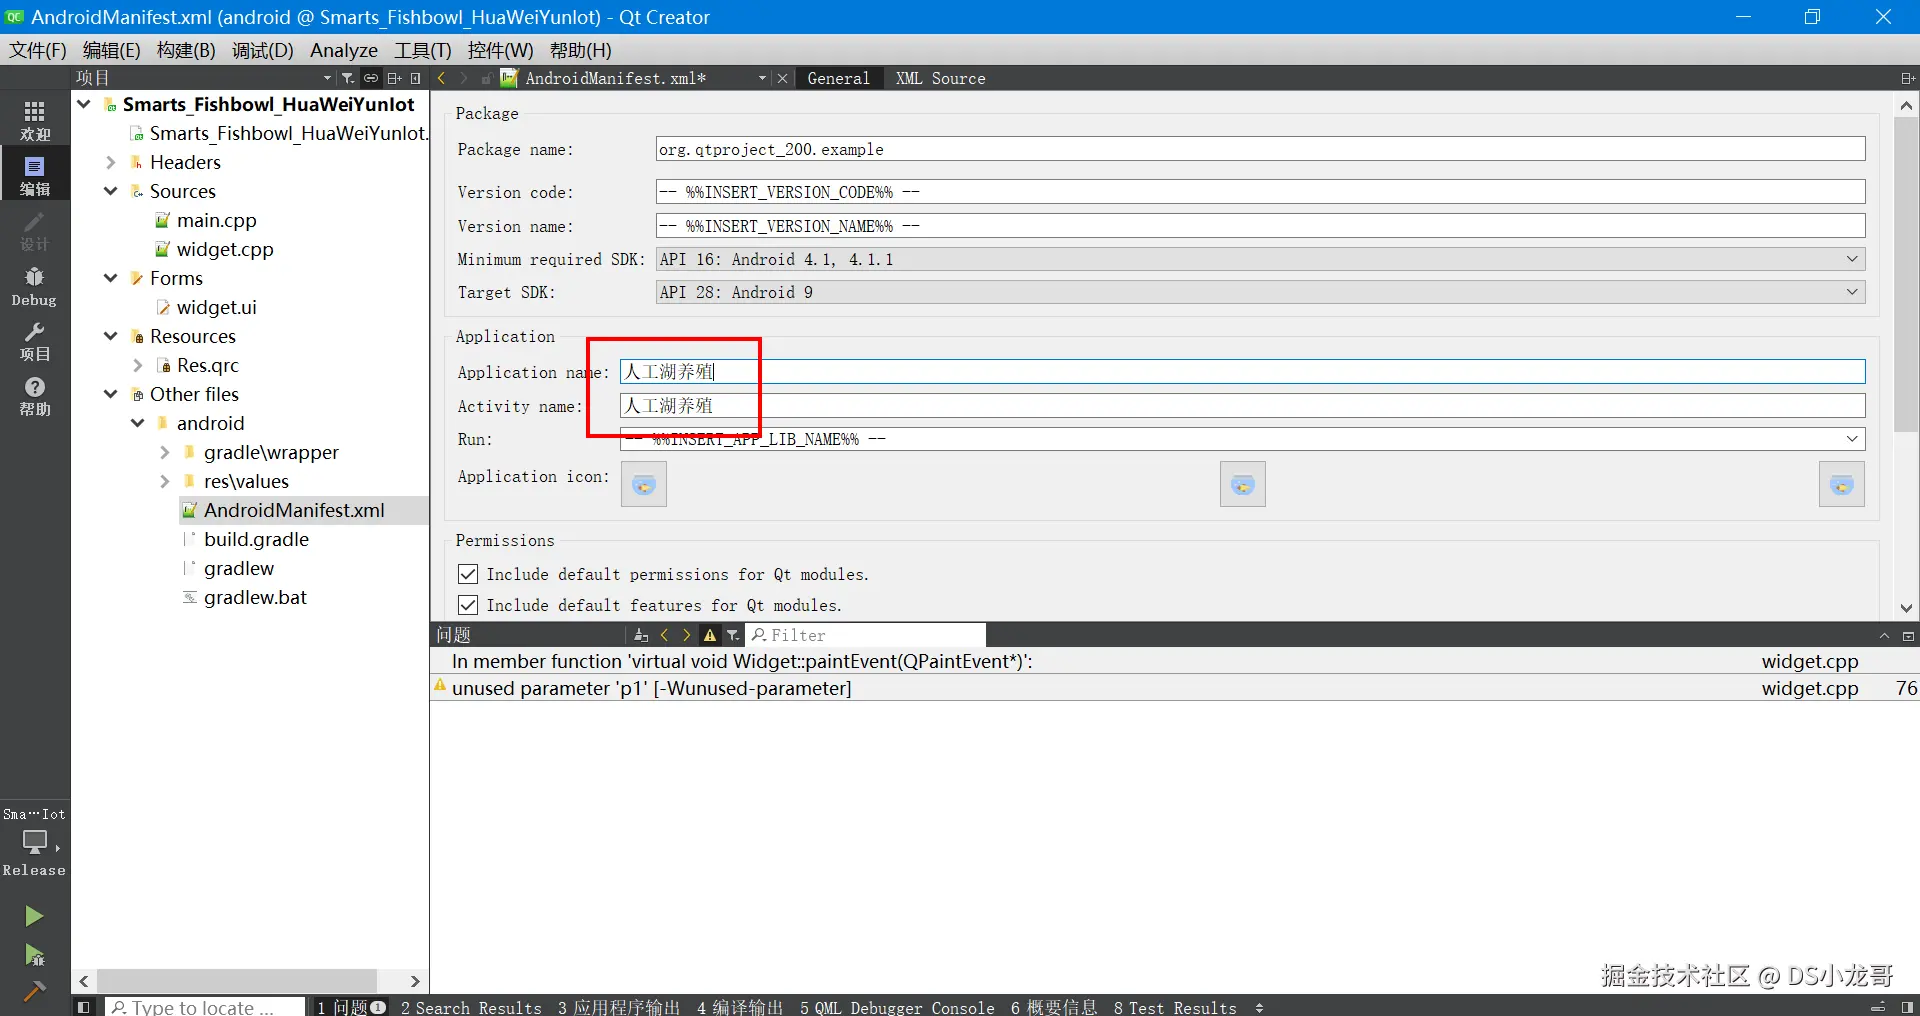Close the AndroidManifest.xml document
This screenshot has width=1920, height=1016.
(782, 78)
